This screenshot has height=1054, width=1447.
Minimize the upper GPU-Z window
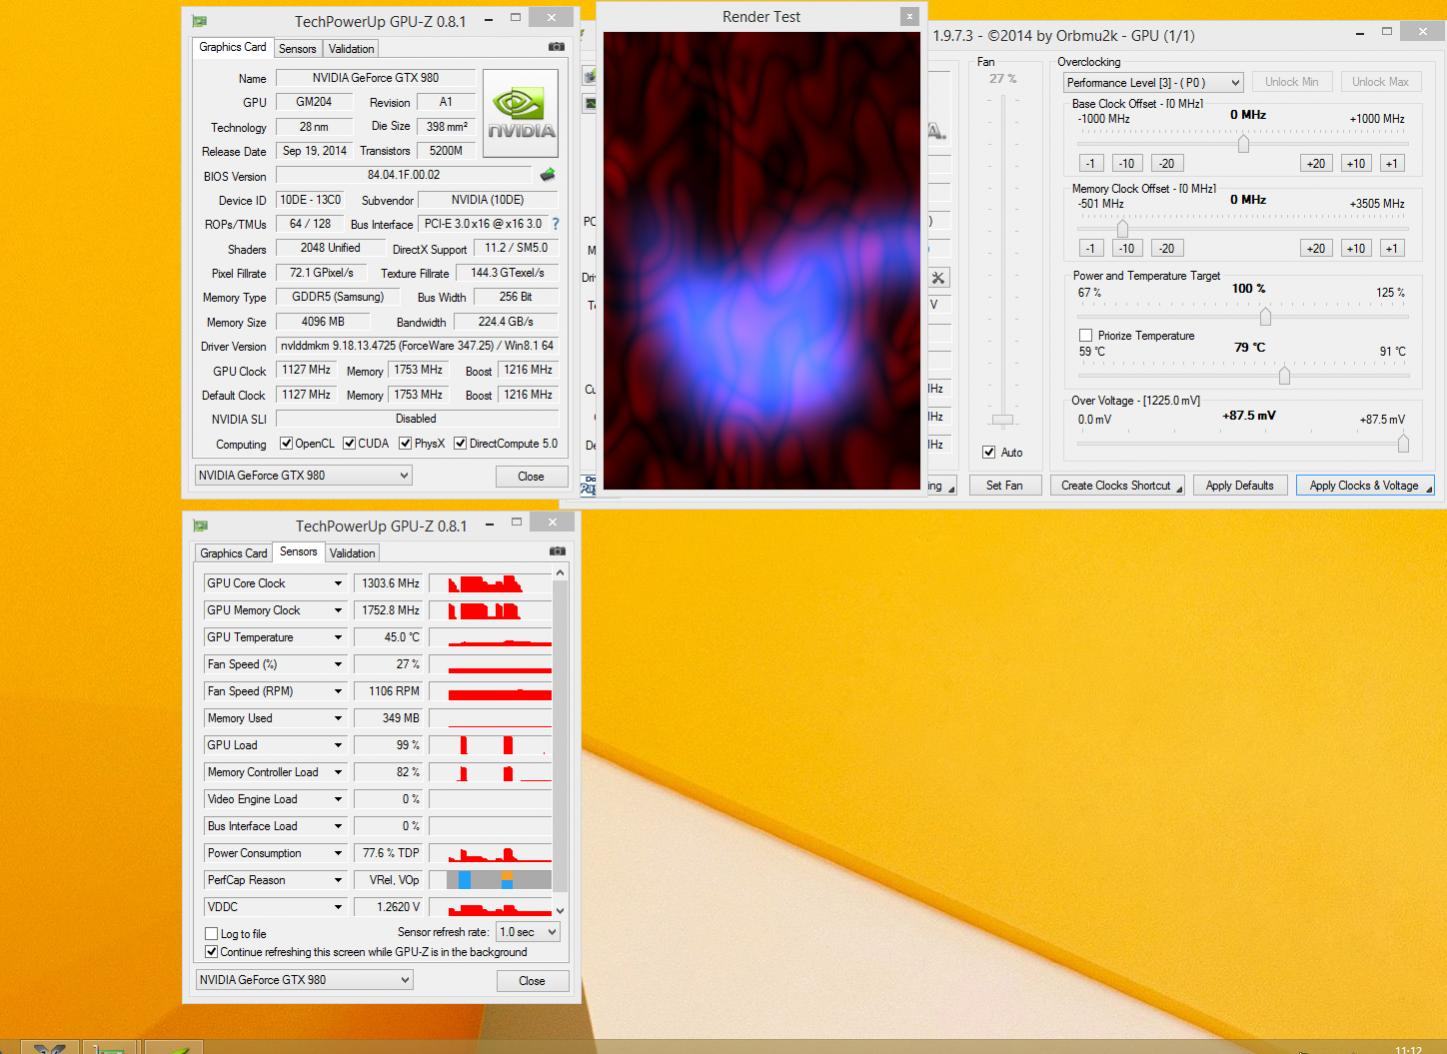coord(488,19)
